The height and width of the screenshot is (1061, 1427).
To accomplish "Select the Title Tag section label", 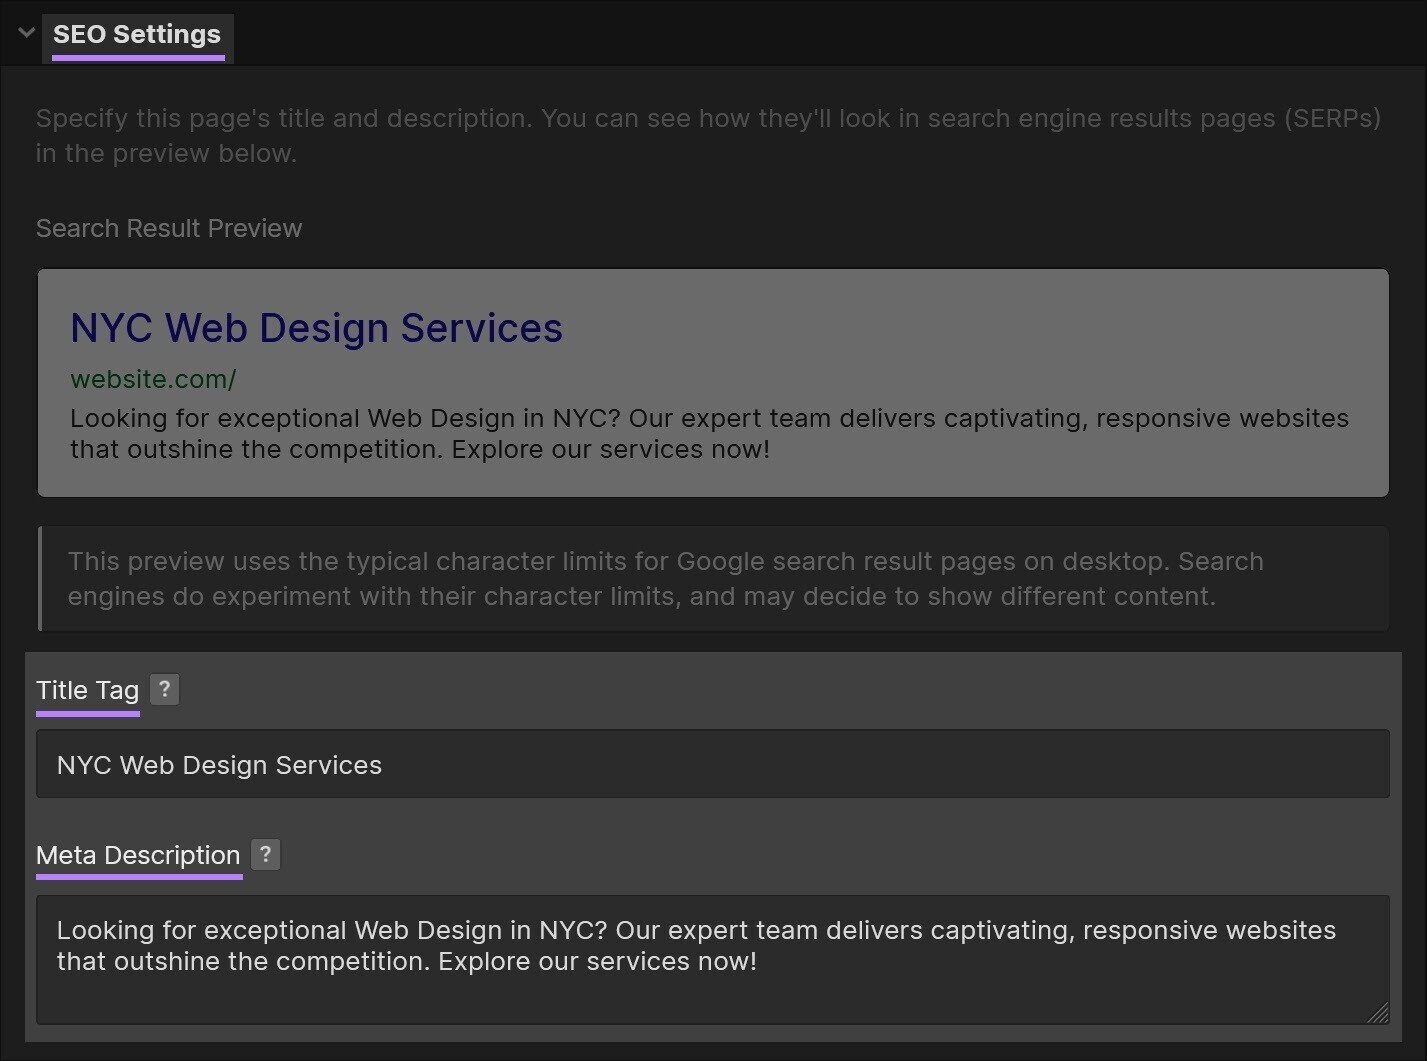I will 87,690.
